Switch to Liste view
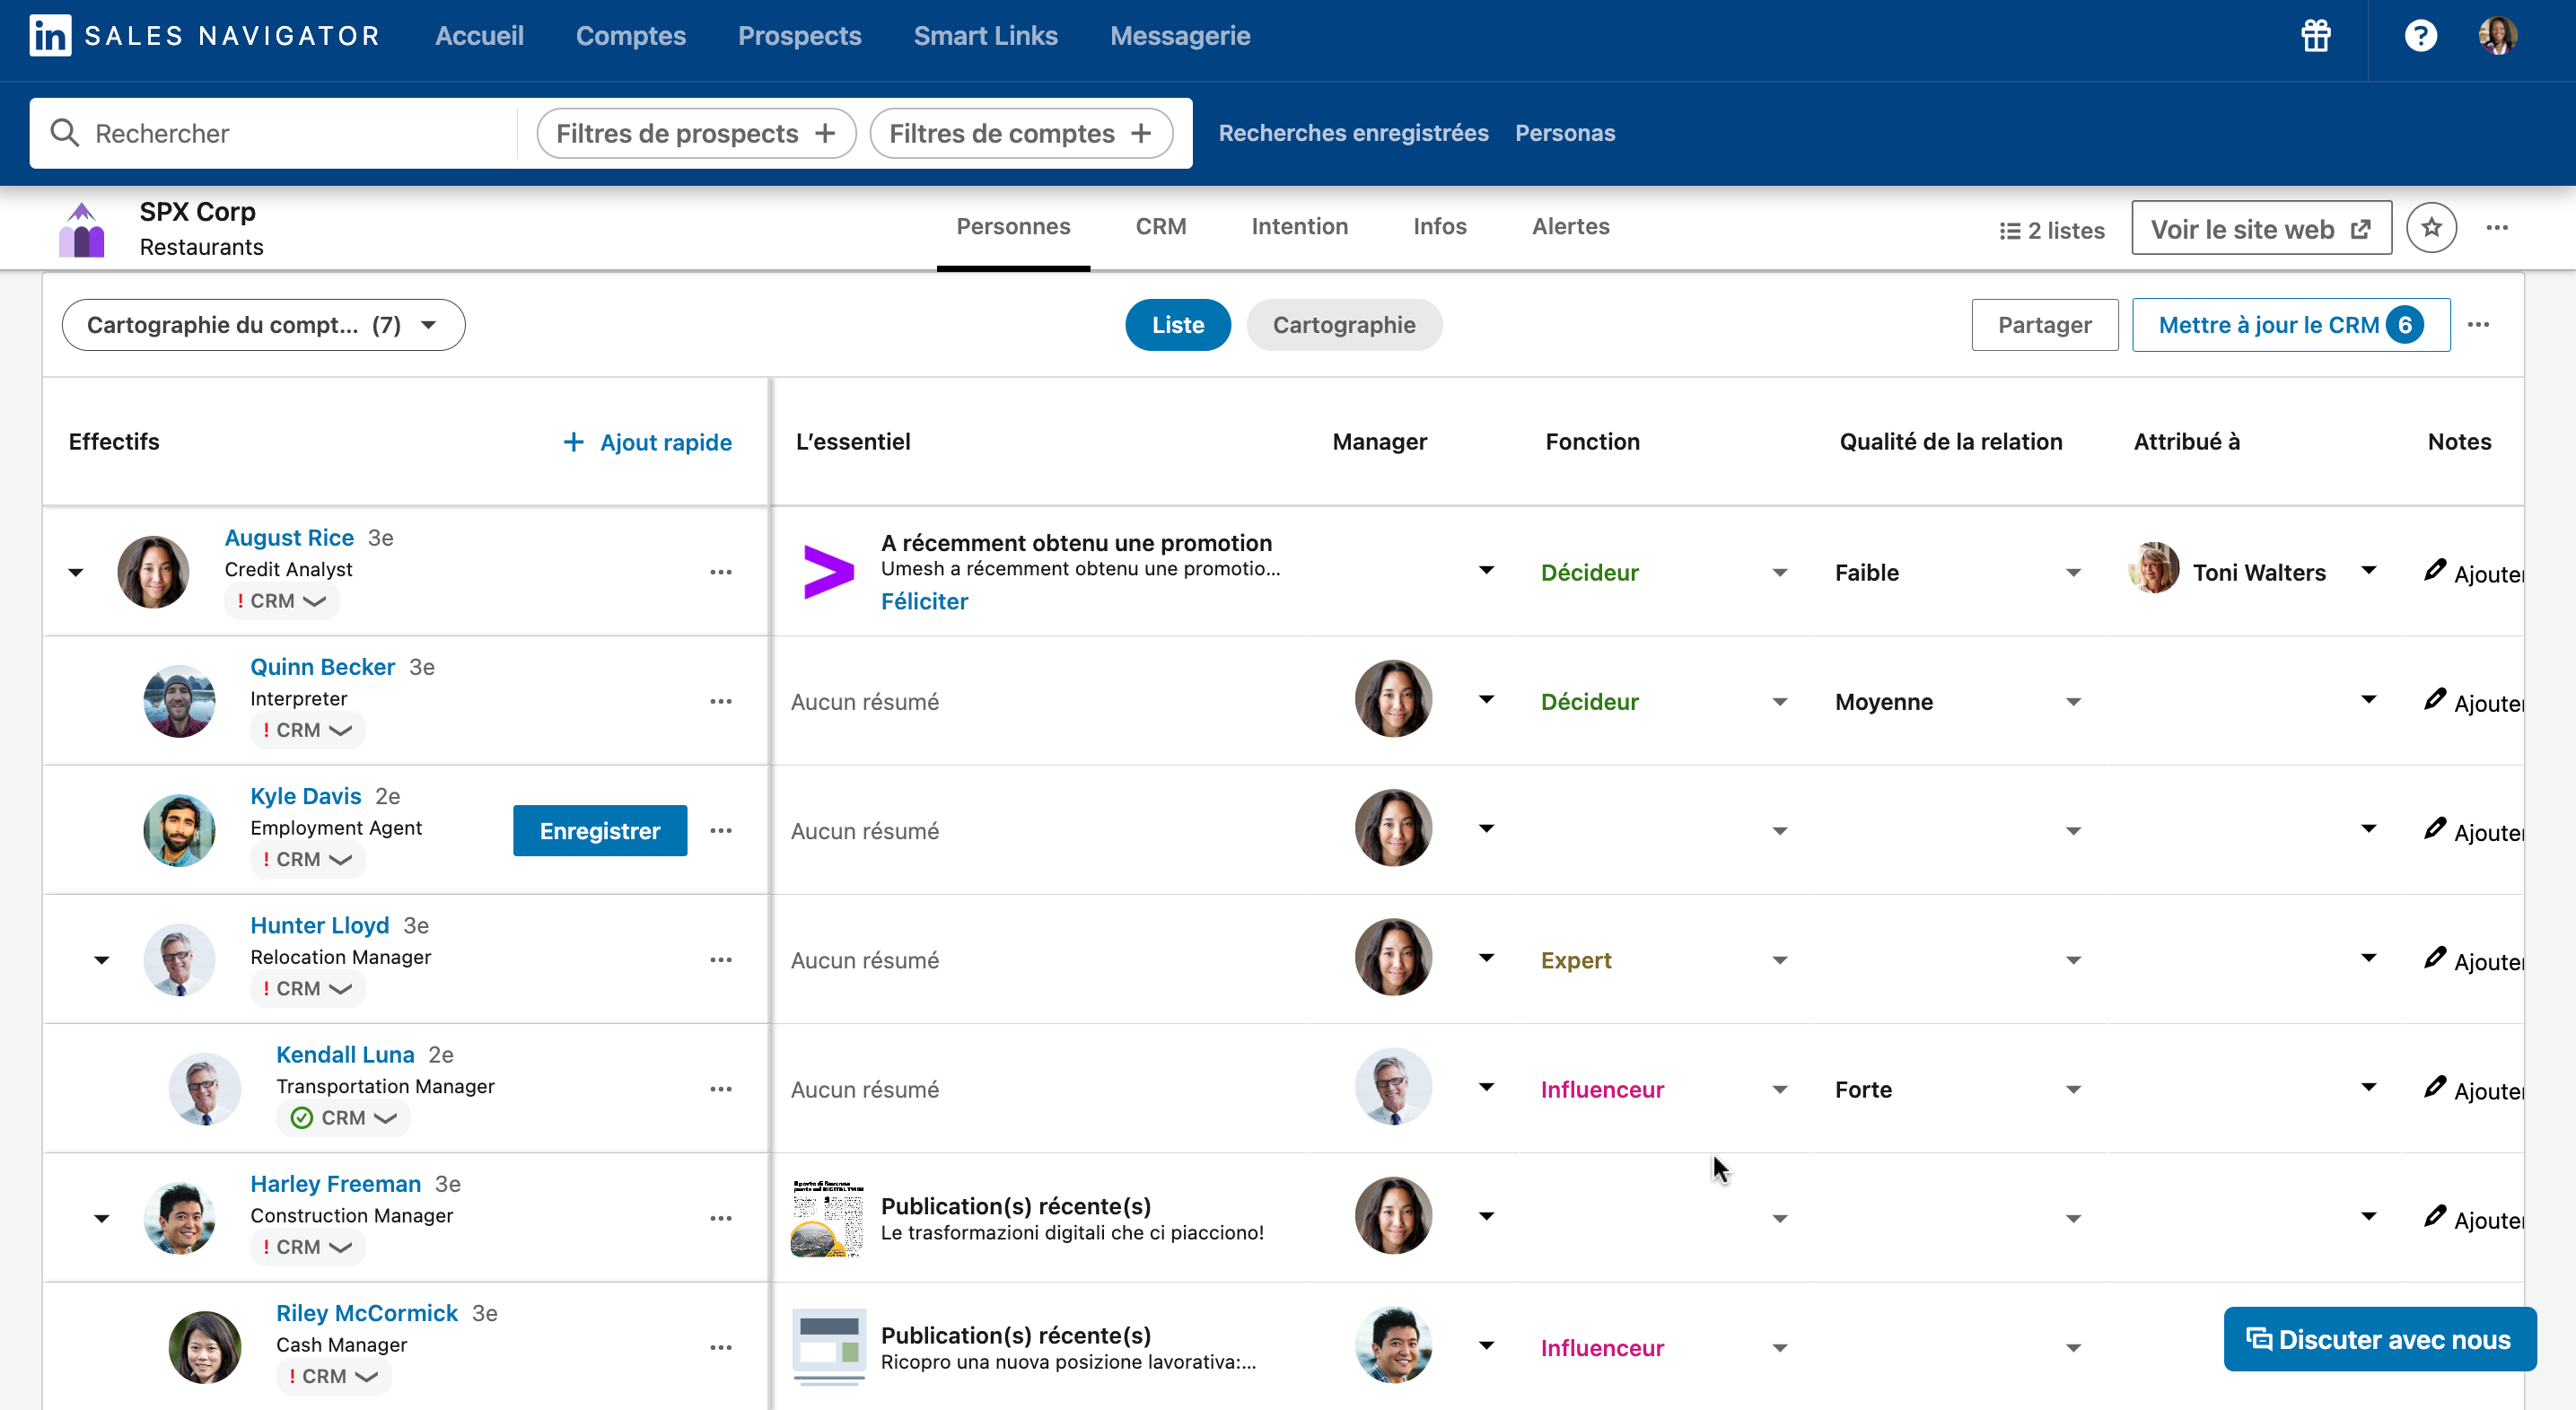 1177,325
